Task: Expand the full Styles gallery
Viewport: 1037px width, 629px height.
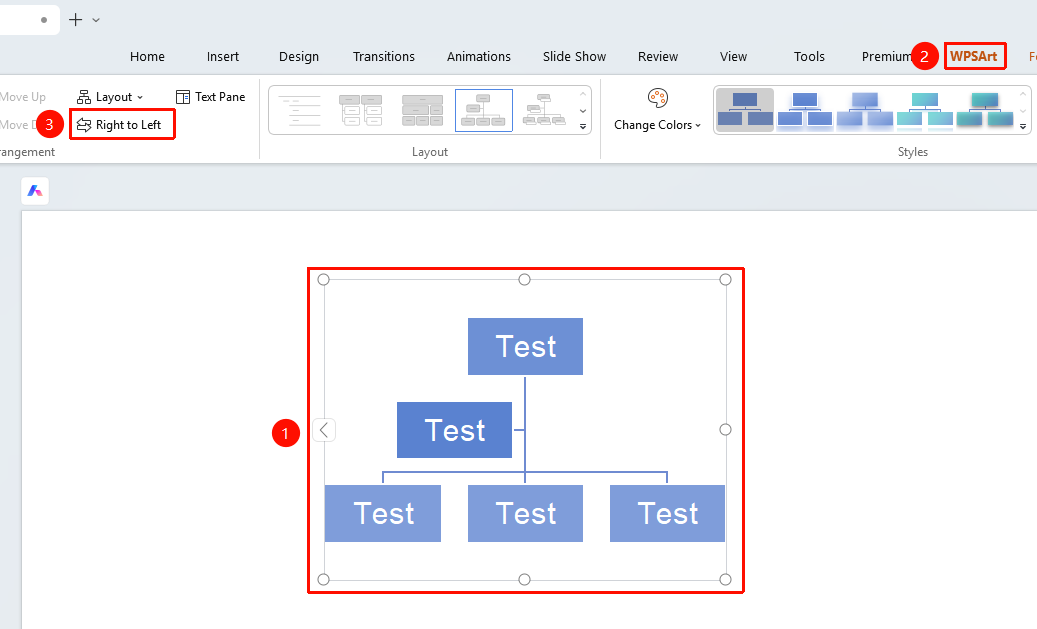Action: (x=1022, y=126)
